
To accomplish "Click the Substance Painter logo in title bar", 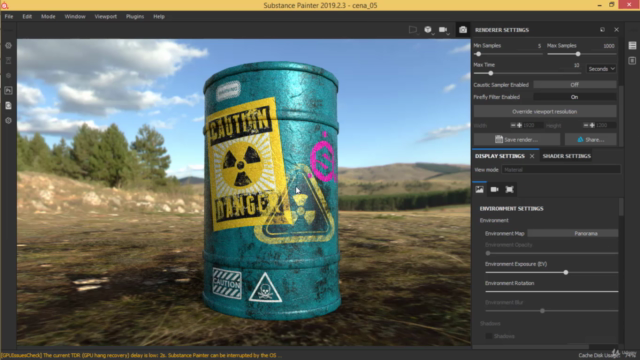I will (5, 5).
